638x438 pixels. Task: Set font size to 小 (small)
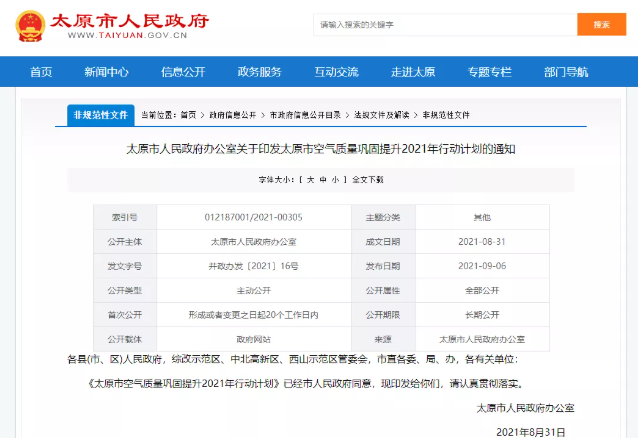(337, 179)
